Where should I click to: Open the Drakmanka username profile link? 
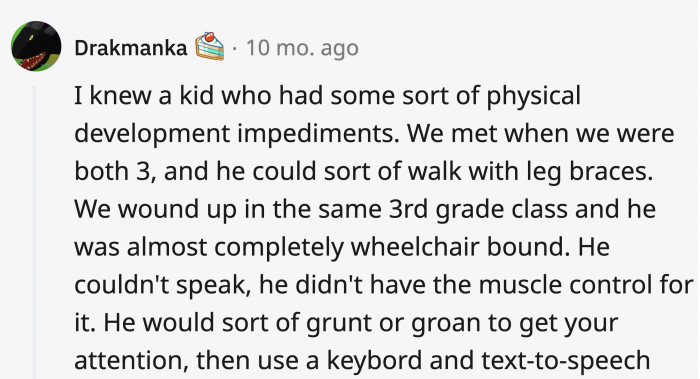point(131,48)
